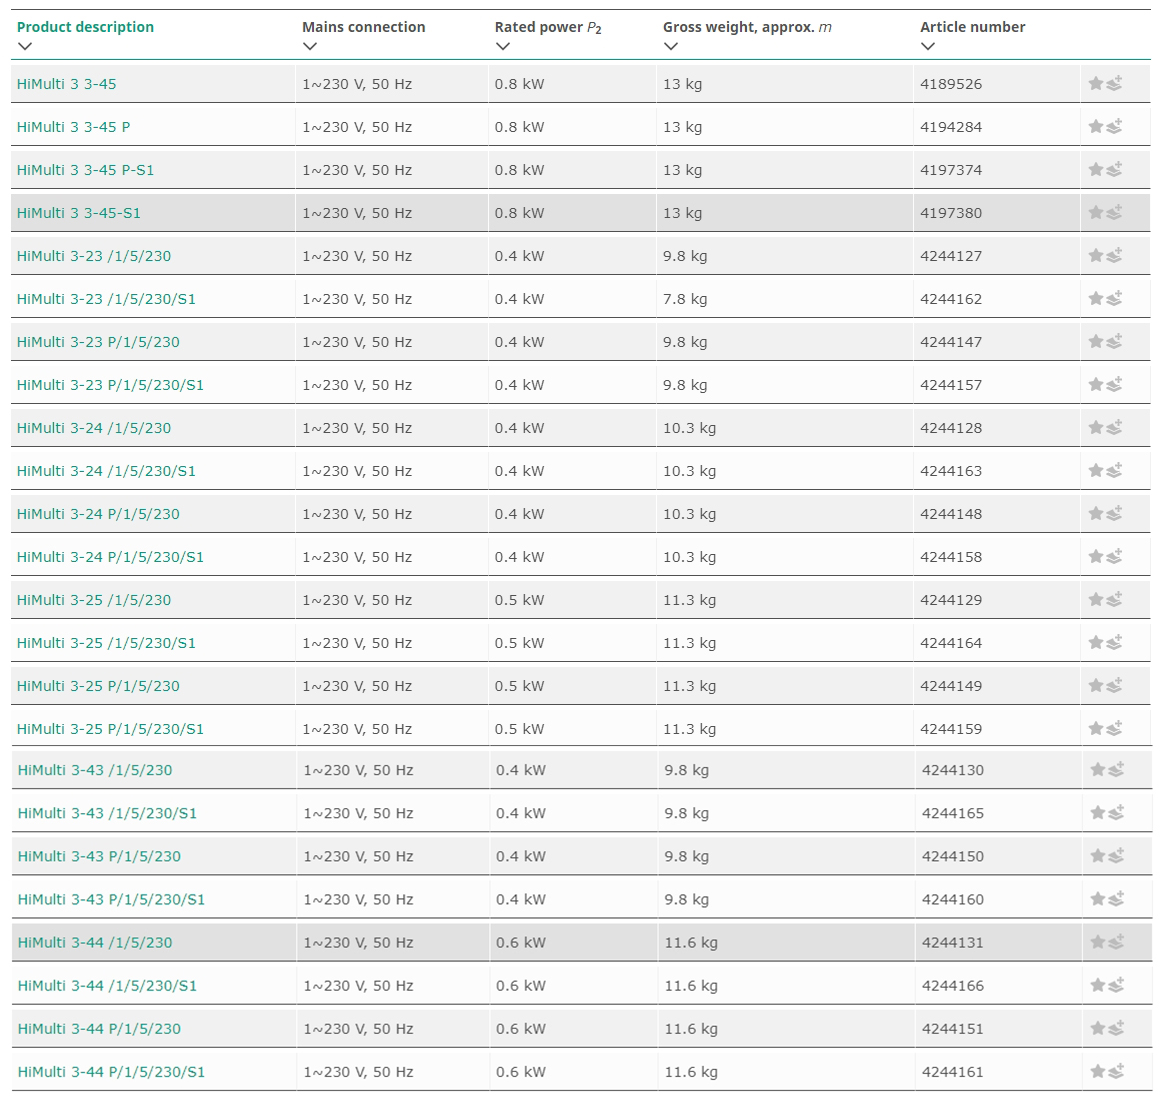This screenshot has width=1164, height=1118.
Task: Click article number 4244130
Action: pos(953,771)
